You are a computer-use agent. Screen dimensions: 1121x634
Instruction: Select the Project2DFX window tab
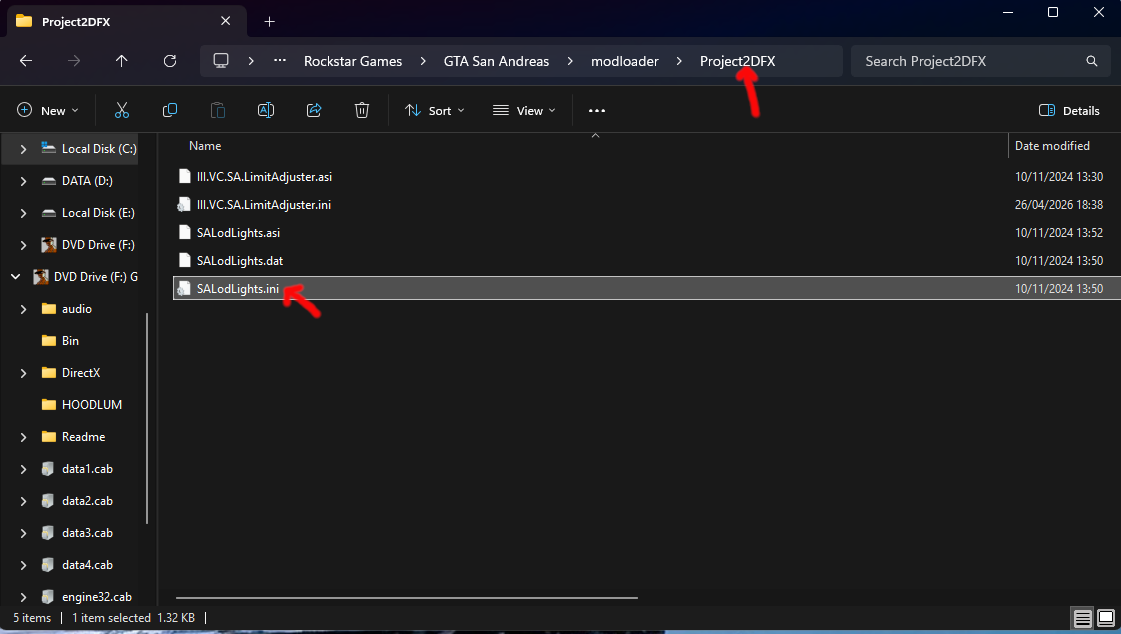[x=127, y=21]
